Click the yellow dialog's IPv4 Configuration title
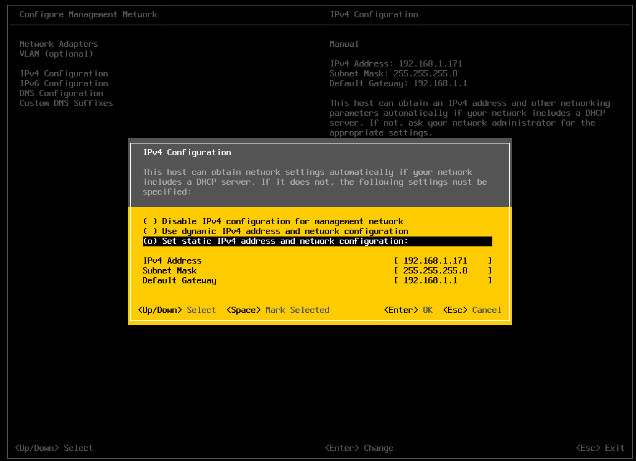Viewport: 636px width, 461px height. pyautogui.click(x=187, y=152)
